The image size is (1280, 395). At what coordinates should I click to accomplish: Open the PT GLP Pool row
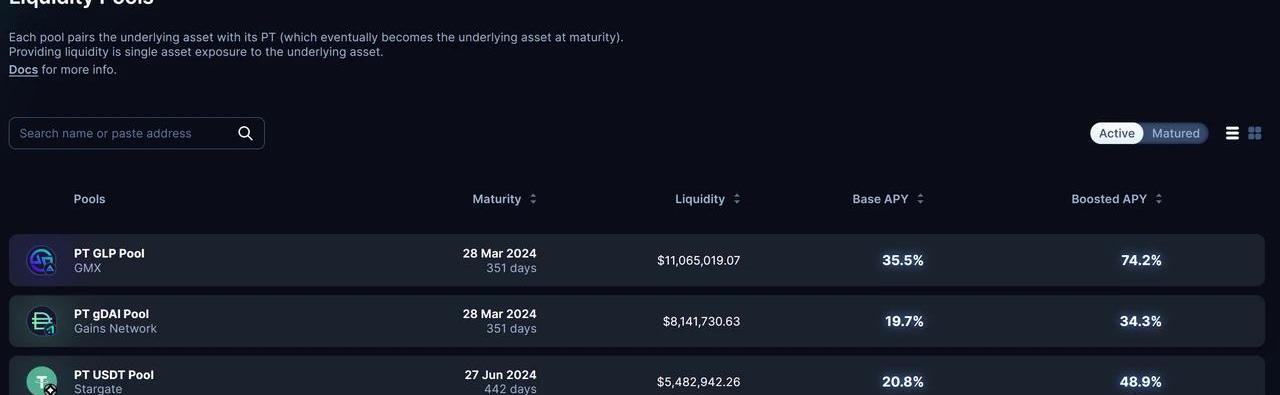(x=637, y=260)
